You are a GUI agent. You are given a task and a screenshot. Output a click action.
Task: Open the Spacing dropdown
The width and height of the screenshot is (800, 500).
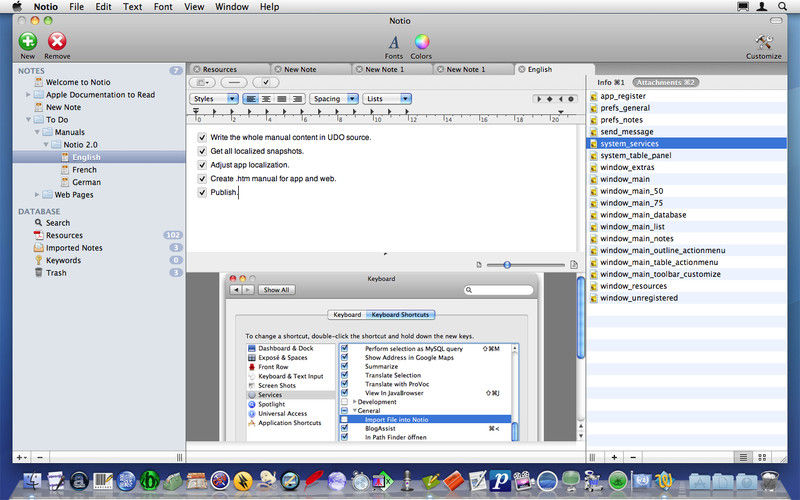click(x=334, y=99)
